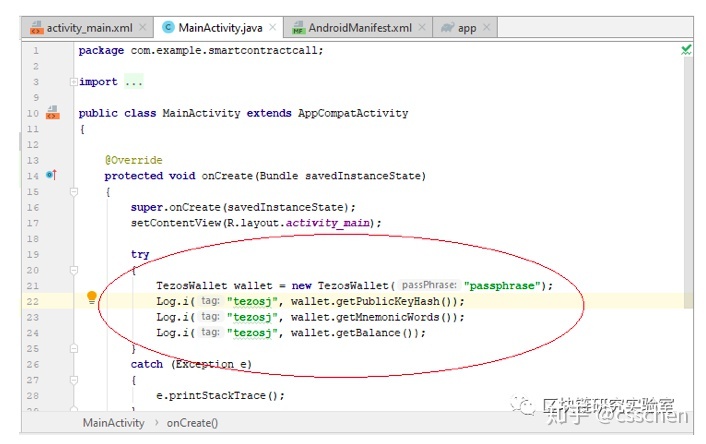The width and height of the screenshot is (706, 444).
Task: Click MainActivity in the breadcrumb bar
Action: [113, 423]
